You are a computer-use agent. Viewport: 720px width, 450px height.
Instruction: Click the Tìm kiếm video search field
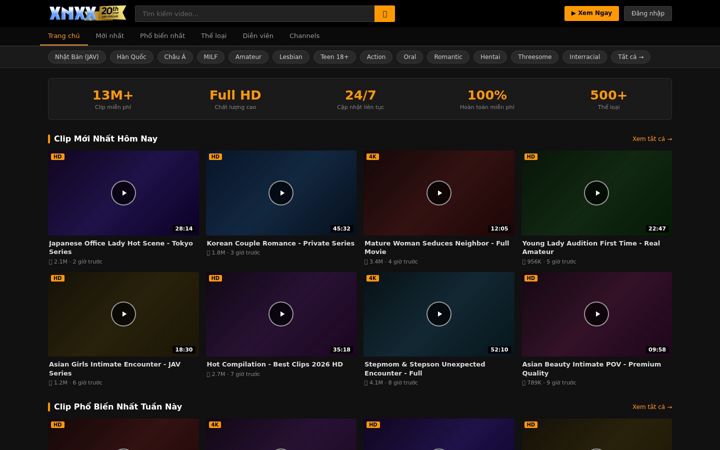click(255, 14)
